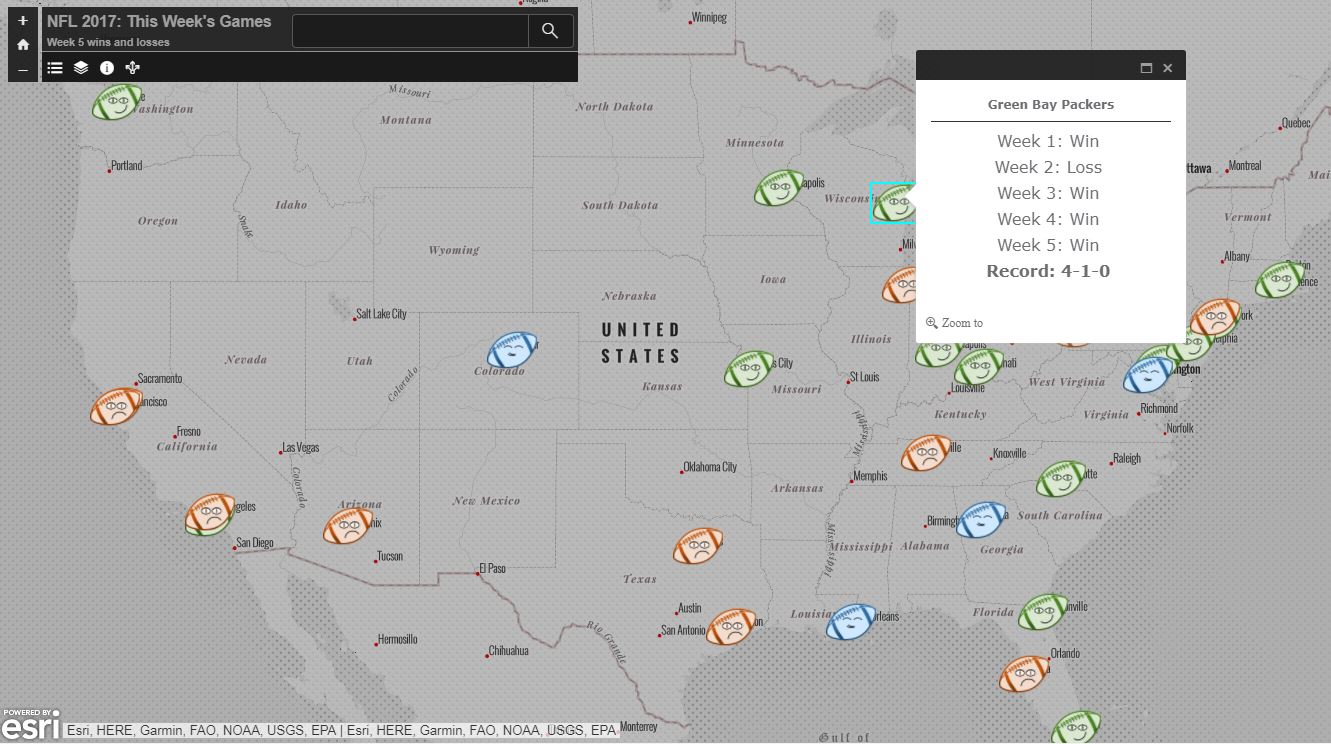The image size is (1331, 744).
Task: Select the Dallas orange football marker
Action: click(698, 546)
